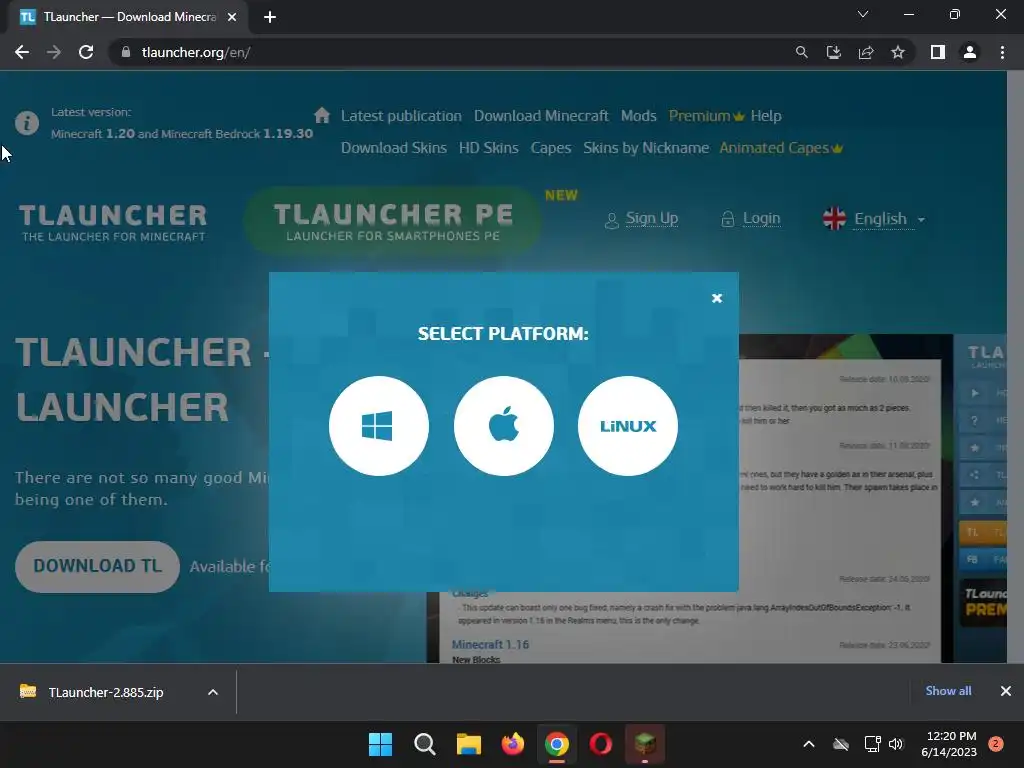Click the cloud sync tray icon
This screenshot has height=768, width=1024.
[841, 744]
